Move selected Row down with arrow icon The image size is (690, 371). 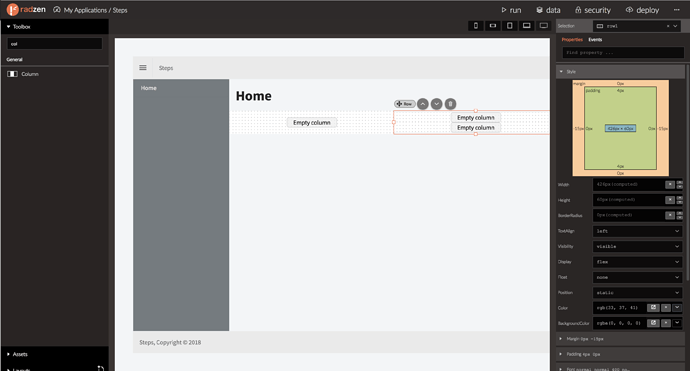[x=437, y=104]
